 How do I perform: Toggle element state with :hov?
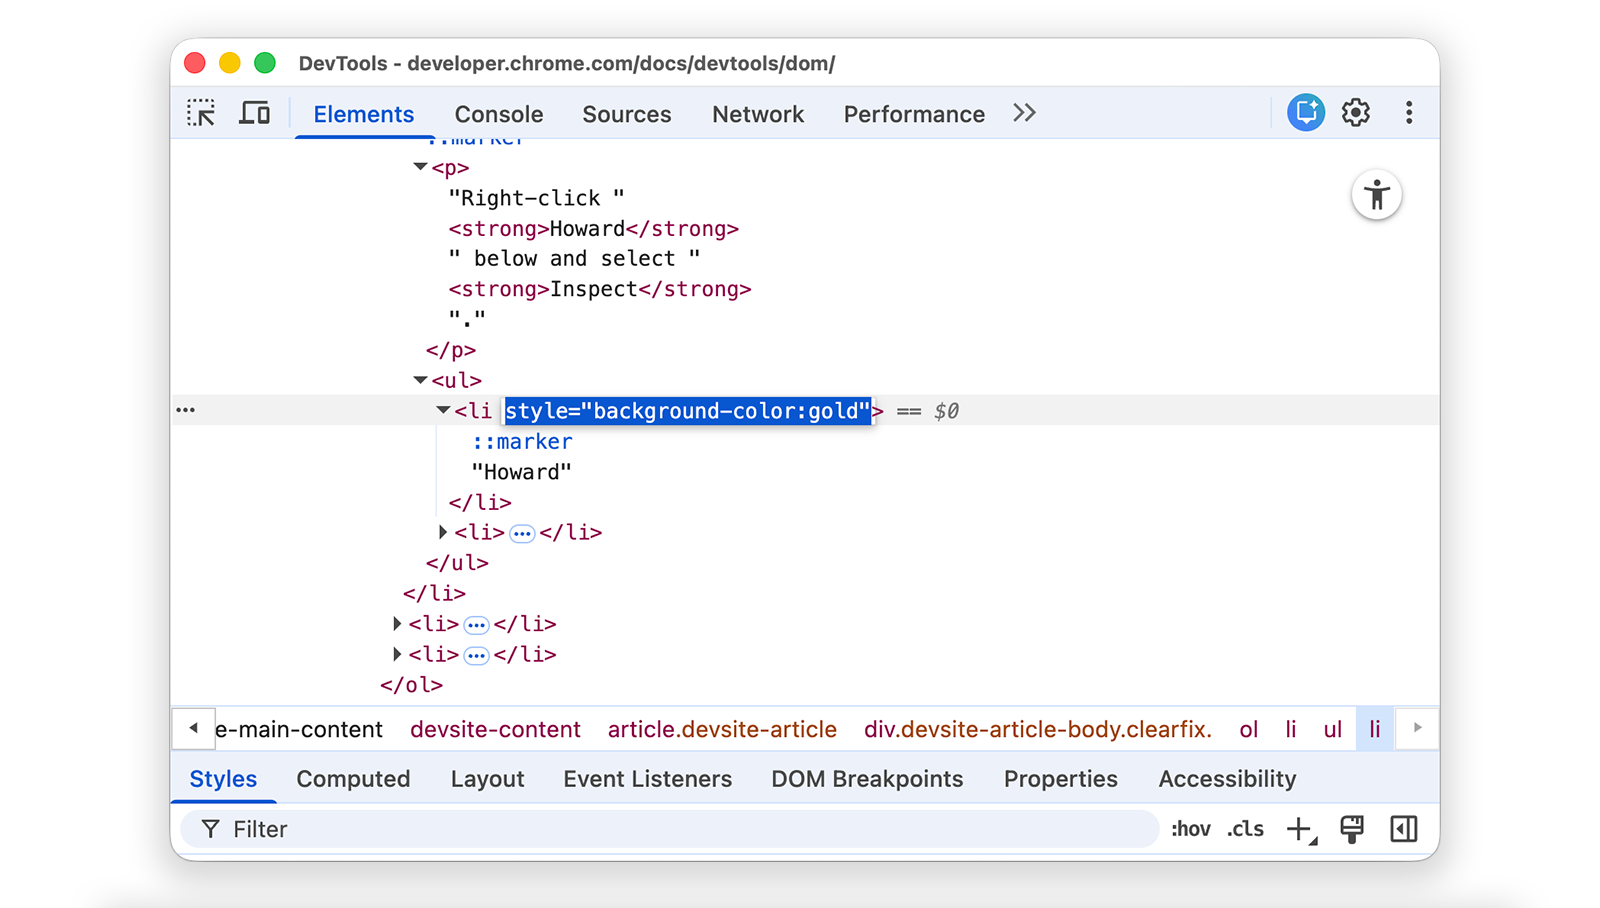[x=1190, y=829]
